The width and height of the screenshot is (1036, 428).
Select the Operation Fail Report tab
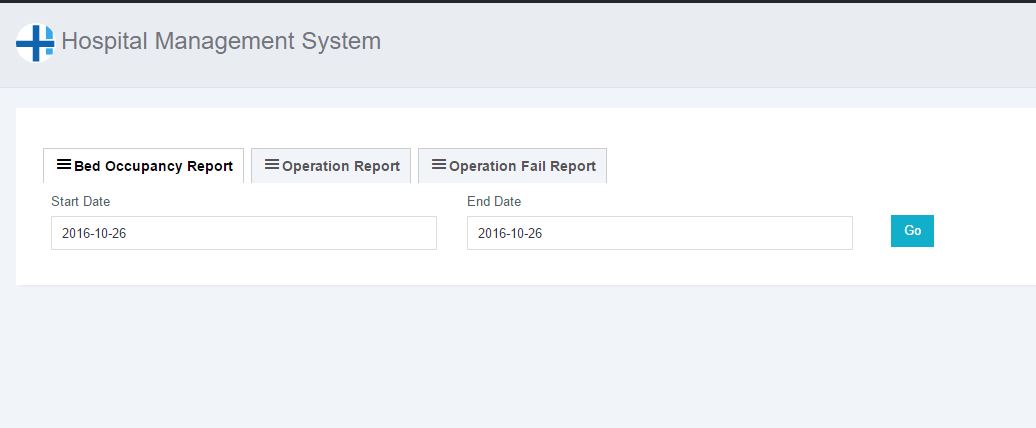[522, 167]
